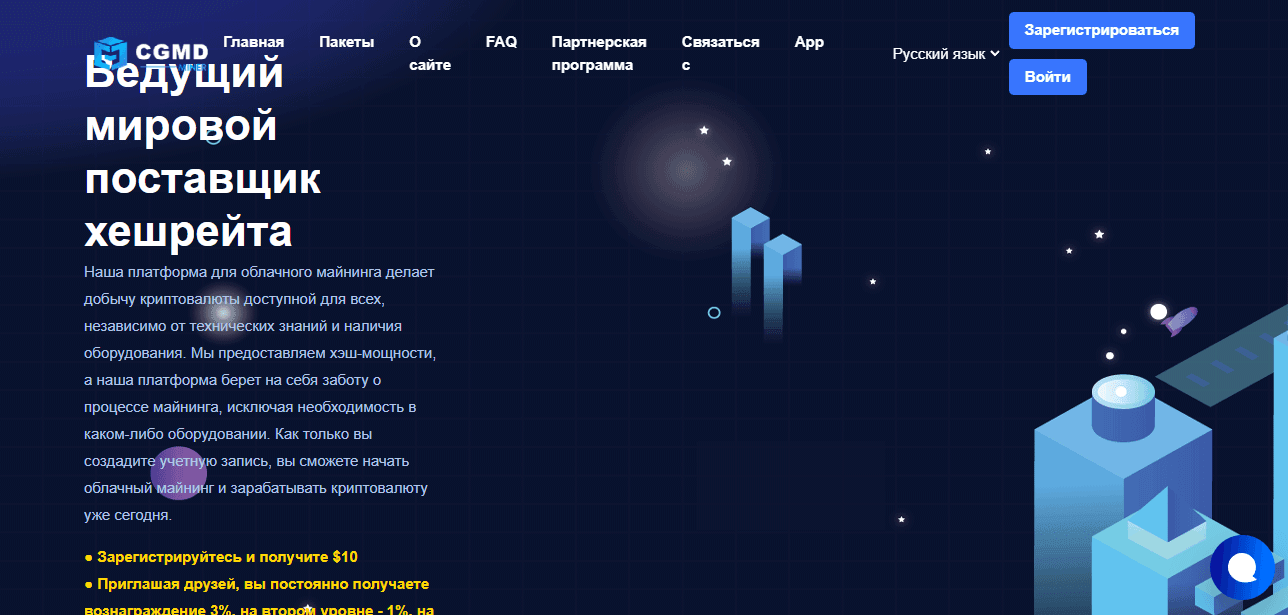
Task: Click the white ball next to the rocket
Action: point(1158,312)
